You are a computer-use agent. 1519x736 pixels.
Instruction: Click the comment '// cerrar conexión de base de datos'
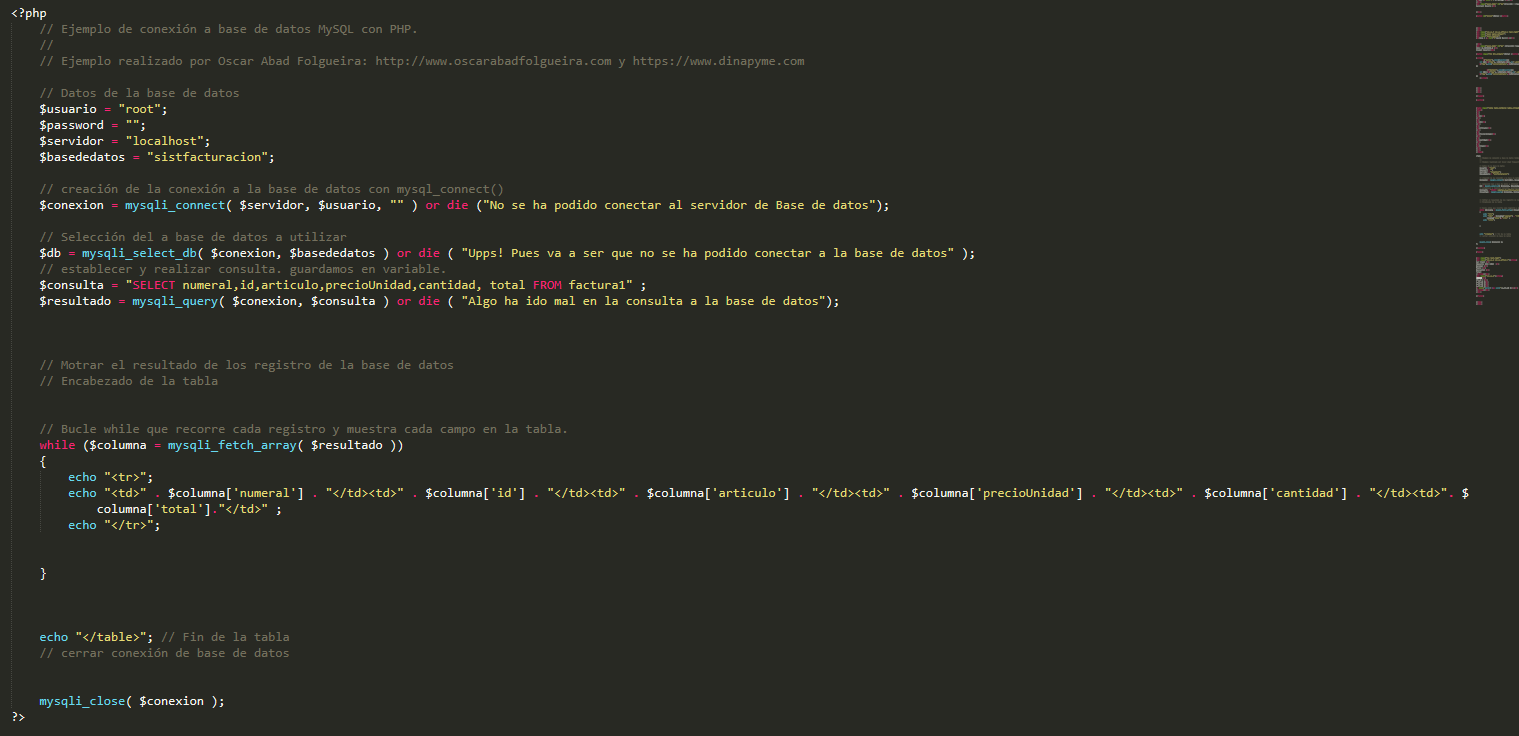click(164, 653)
